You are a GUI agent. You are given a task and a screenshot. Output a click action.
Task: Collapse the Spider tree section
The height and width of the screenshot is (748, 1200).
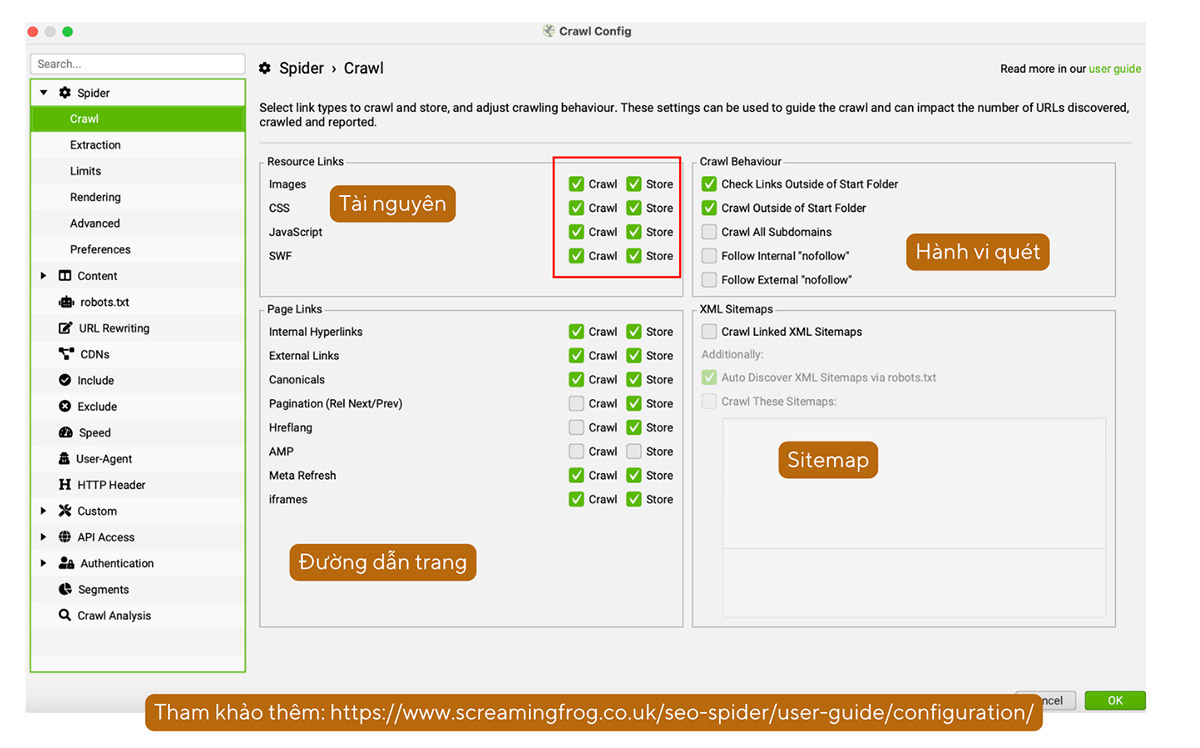(x=44, y=93)
